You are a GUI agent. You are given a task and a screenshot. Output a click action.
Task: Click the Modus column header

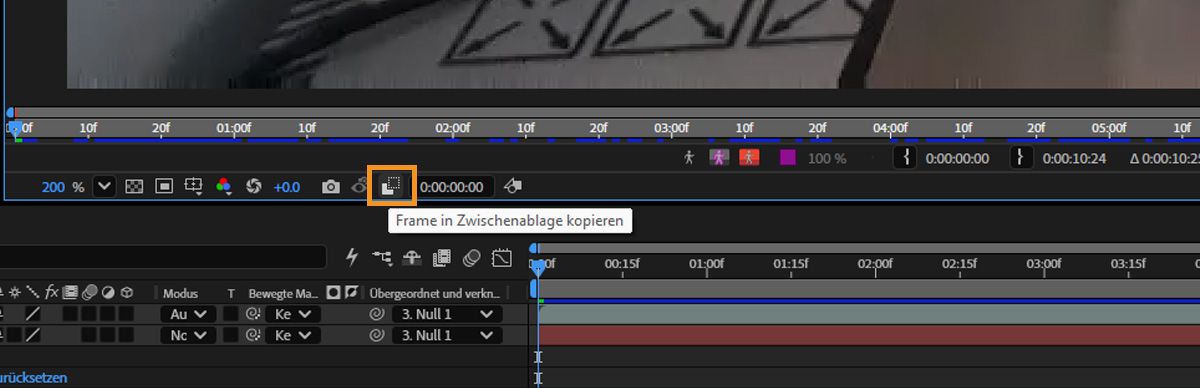[181, 293]
